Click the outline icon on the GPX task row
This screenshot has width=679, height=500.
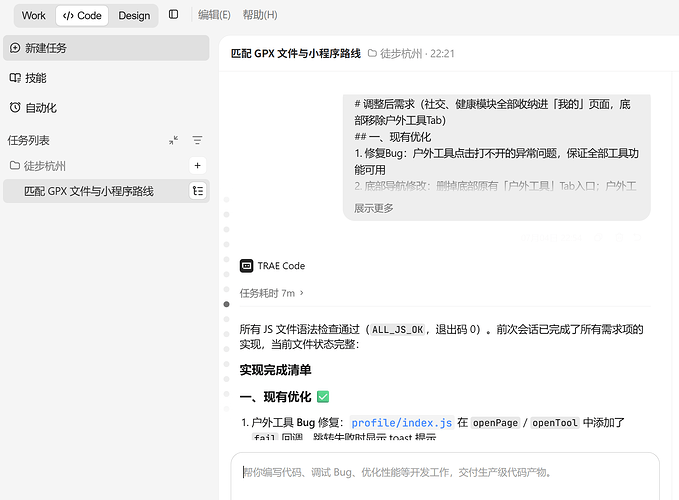point(197,191)
